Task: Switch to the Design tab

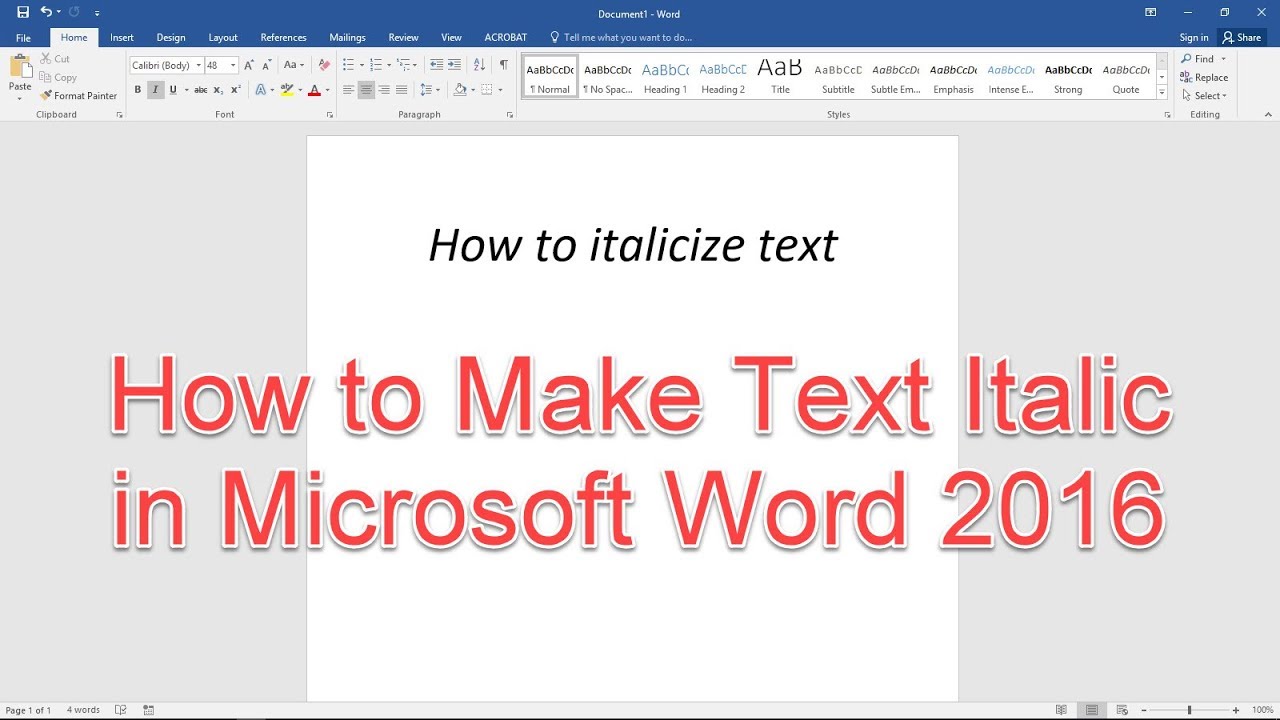Action: pos(171,38)
